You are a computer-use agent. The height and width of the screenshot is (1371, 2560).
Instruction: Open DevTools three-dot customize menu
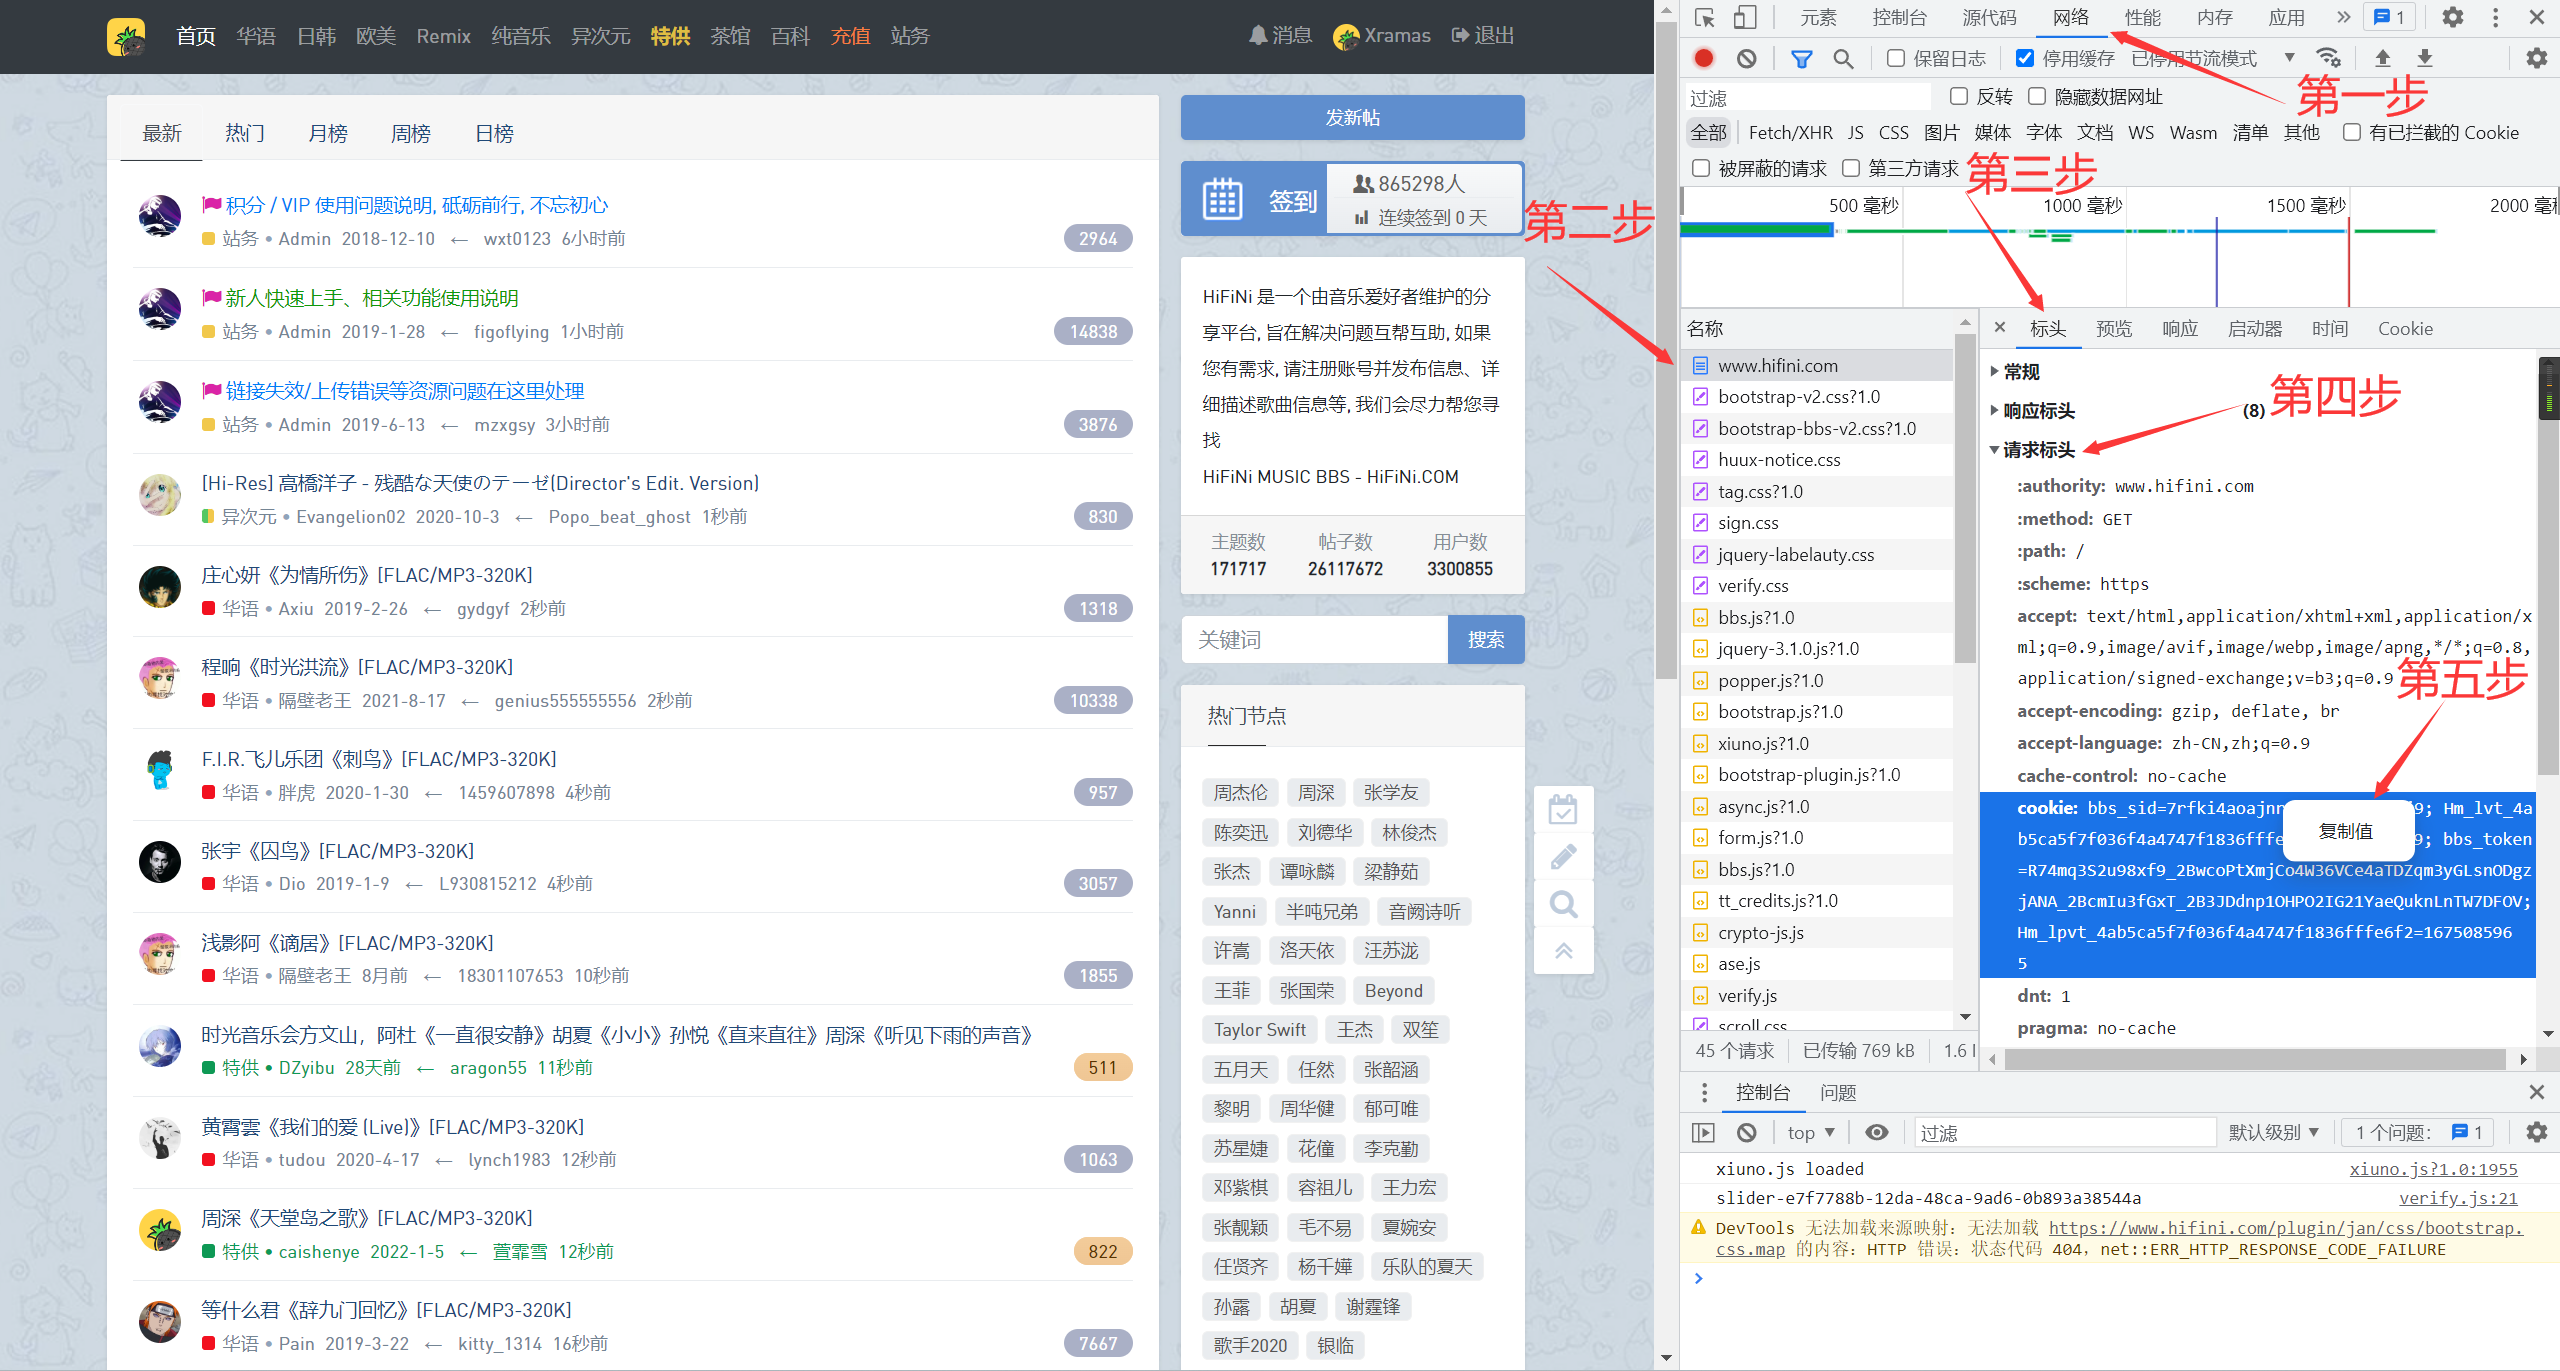pos(2495,18)
